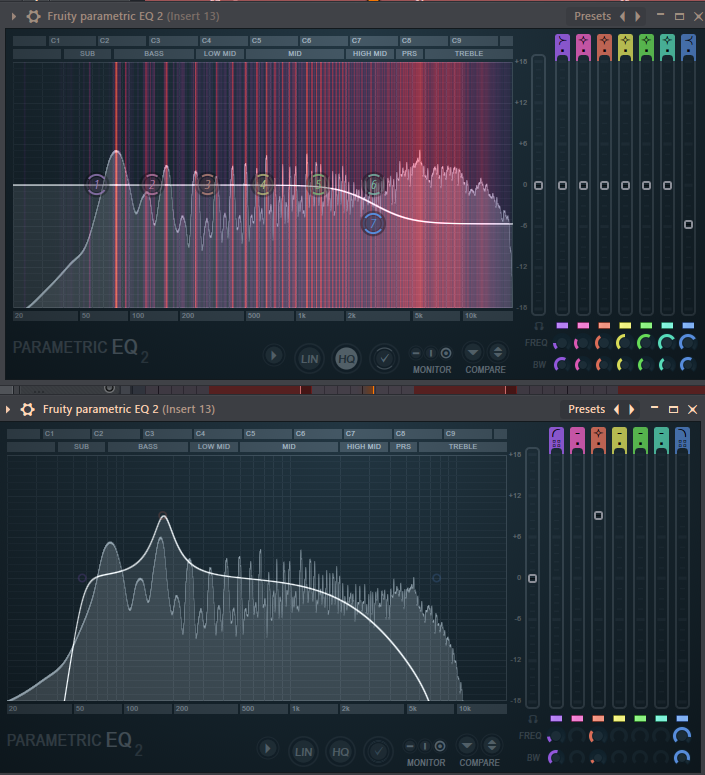Select the dash monitor option in the upper EQ

pyautogui.click(x=416, y=353)
